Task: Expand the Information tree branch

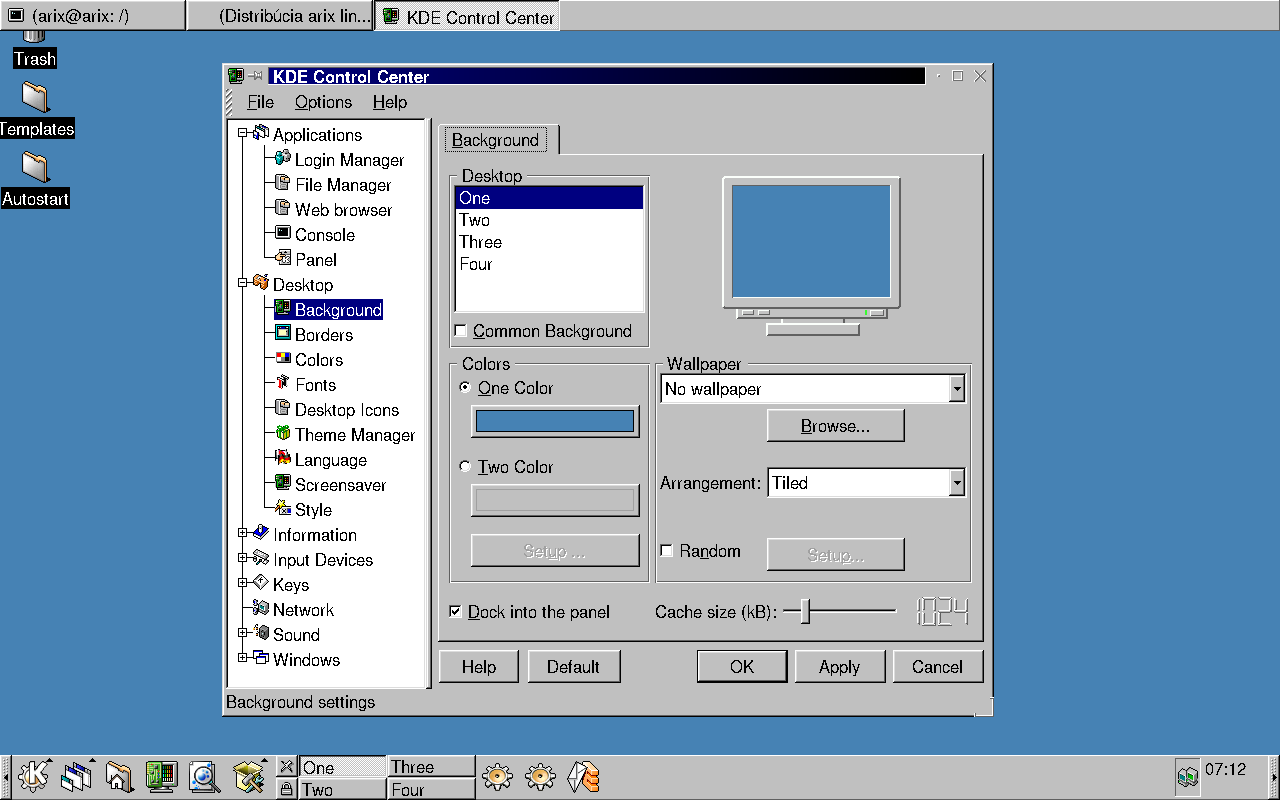Action: click(243, 534)
